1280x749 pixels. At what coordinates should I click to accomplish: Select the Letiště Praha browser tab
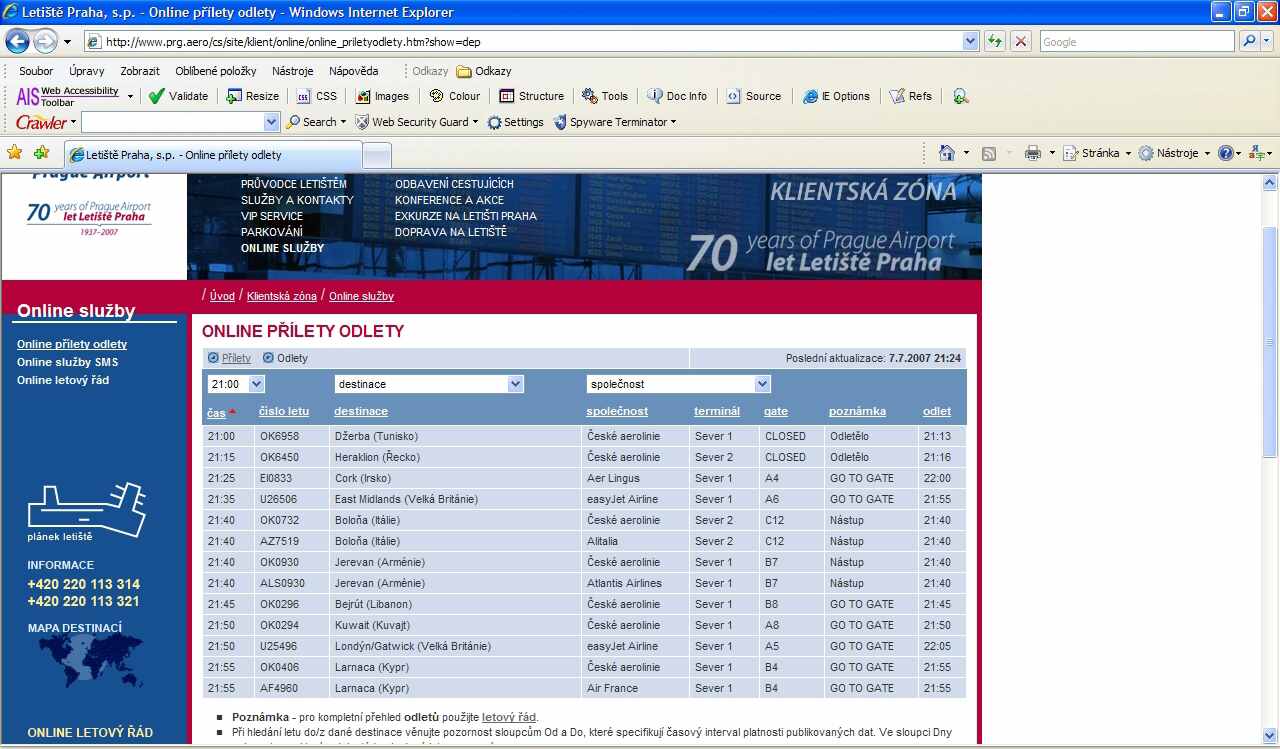pyautogui.click(x=213, y=155)
